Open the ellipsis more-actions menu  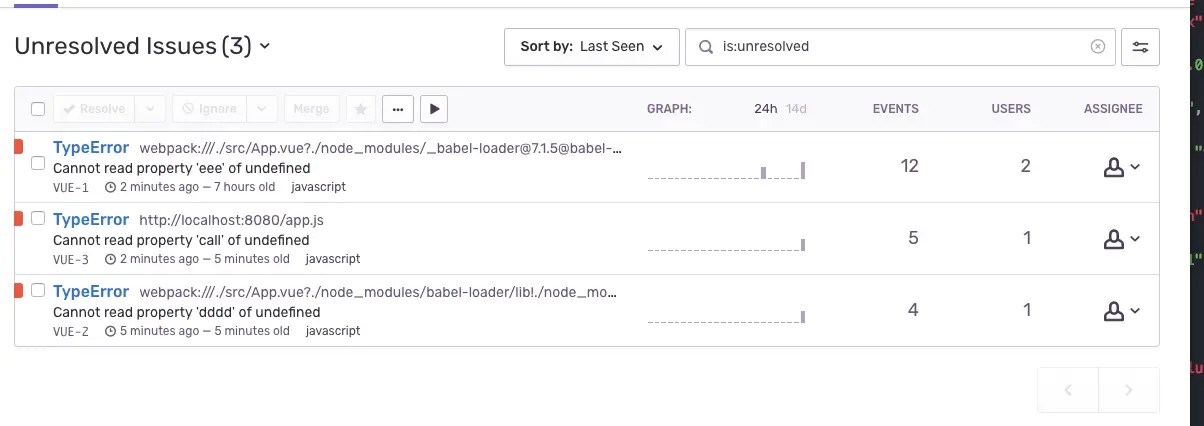[397, 109]
